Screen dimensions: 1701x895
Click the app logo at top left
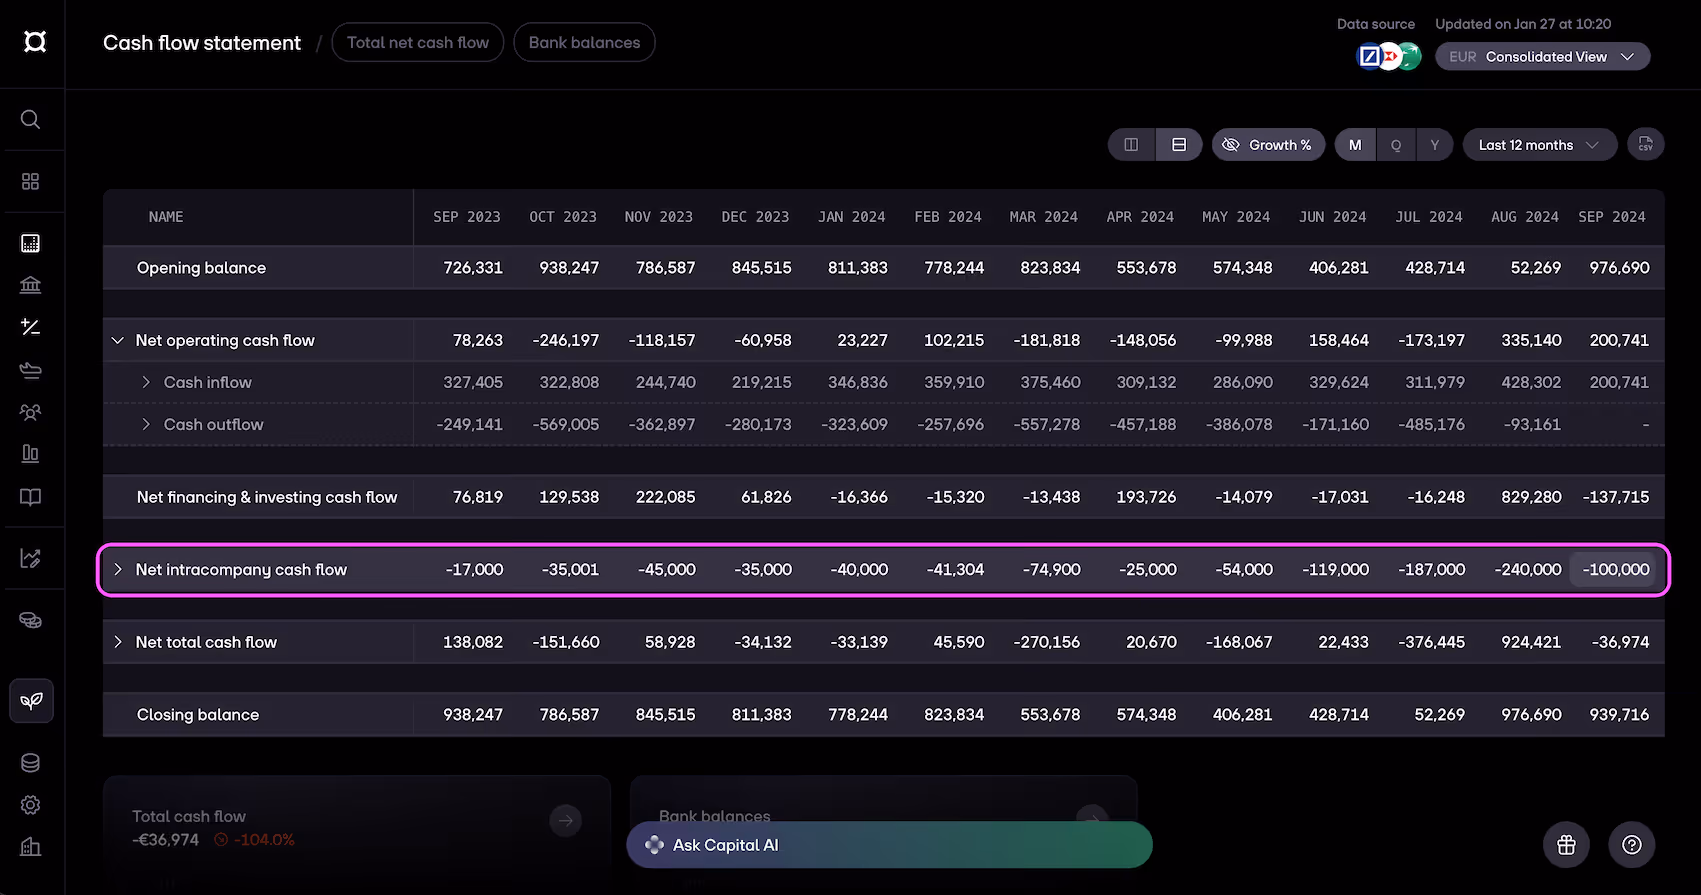pyautogui.click(x=35, y=41)
